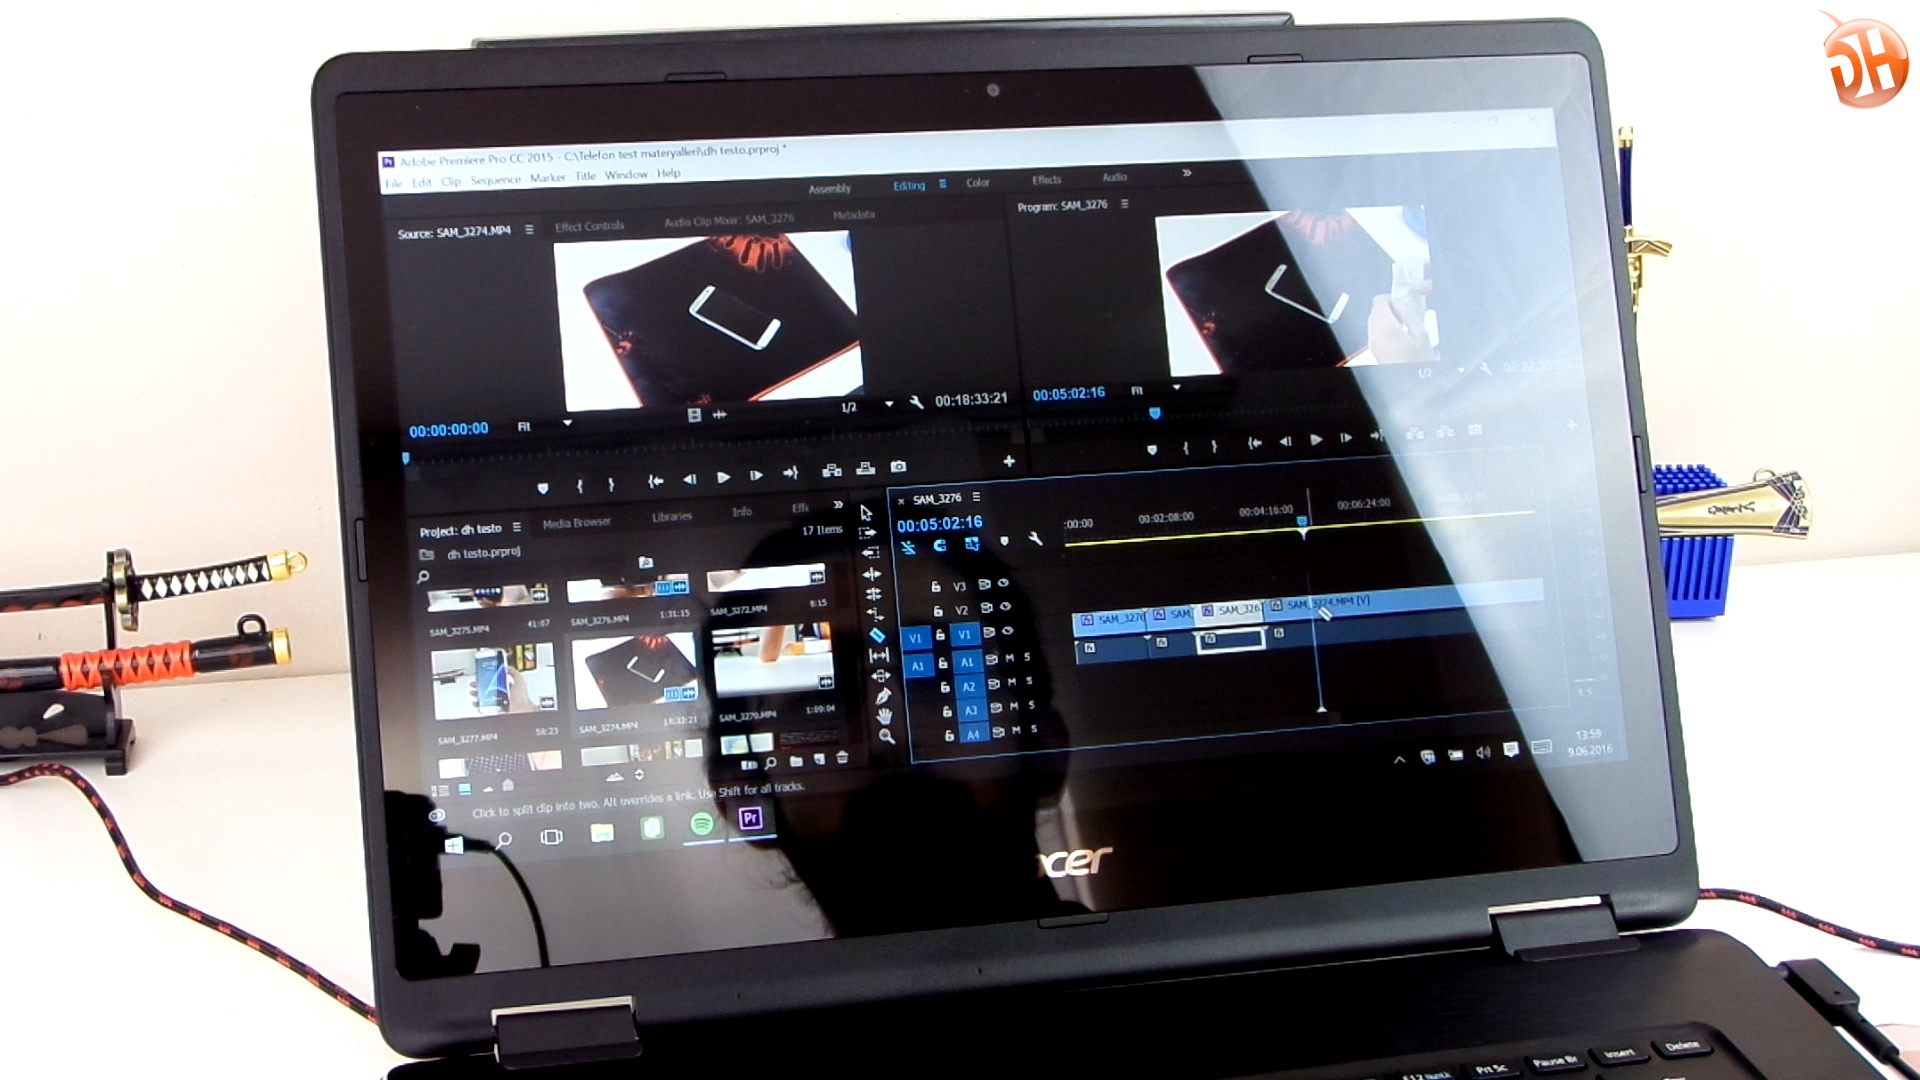Toggle V3 track output eye
This screenshot has width=1920, height=1080.
click(1003, 583)
